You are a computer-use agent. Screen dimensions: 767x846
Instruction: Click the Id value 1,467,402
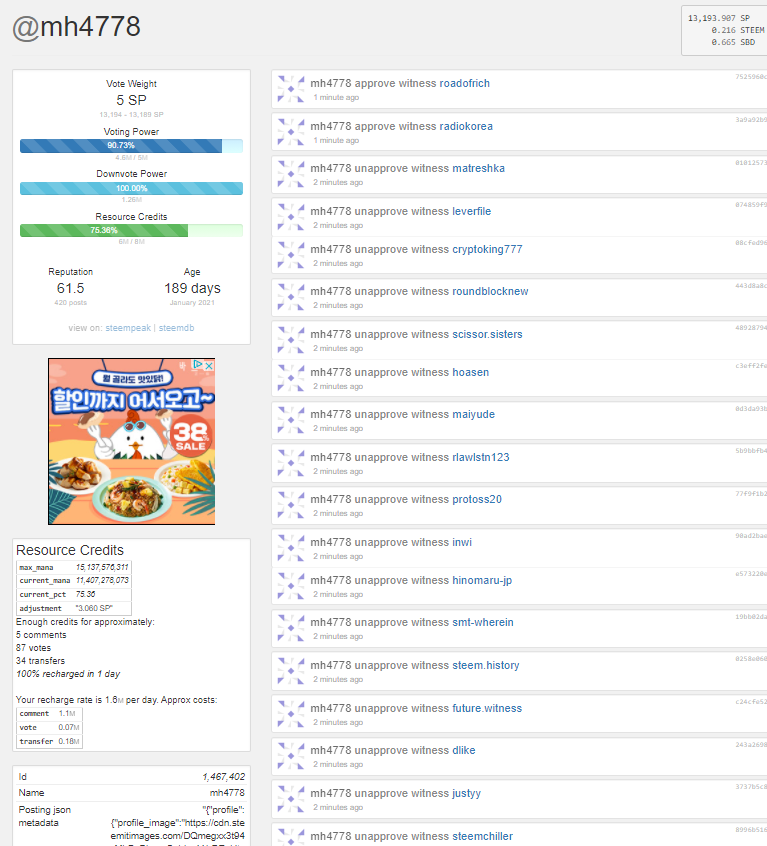click(x=224, y=777)
